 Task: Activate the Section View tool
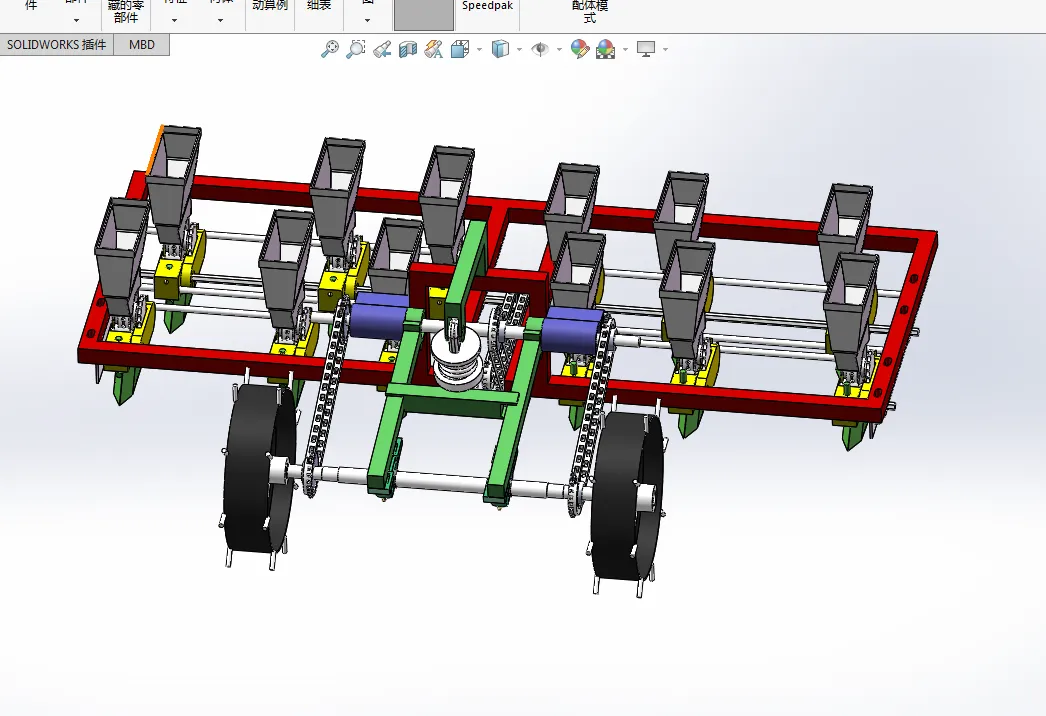[x=408, y=49]
